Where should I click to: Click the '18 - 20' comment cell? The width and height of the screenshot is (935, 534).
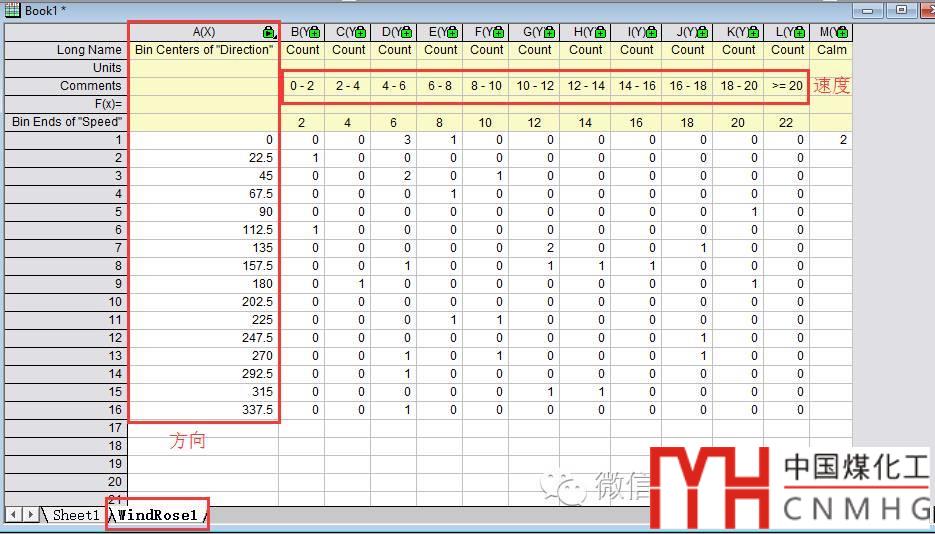(x=738, y=86)
